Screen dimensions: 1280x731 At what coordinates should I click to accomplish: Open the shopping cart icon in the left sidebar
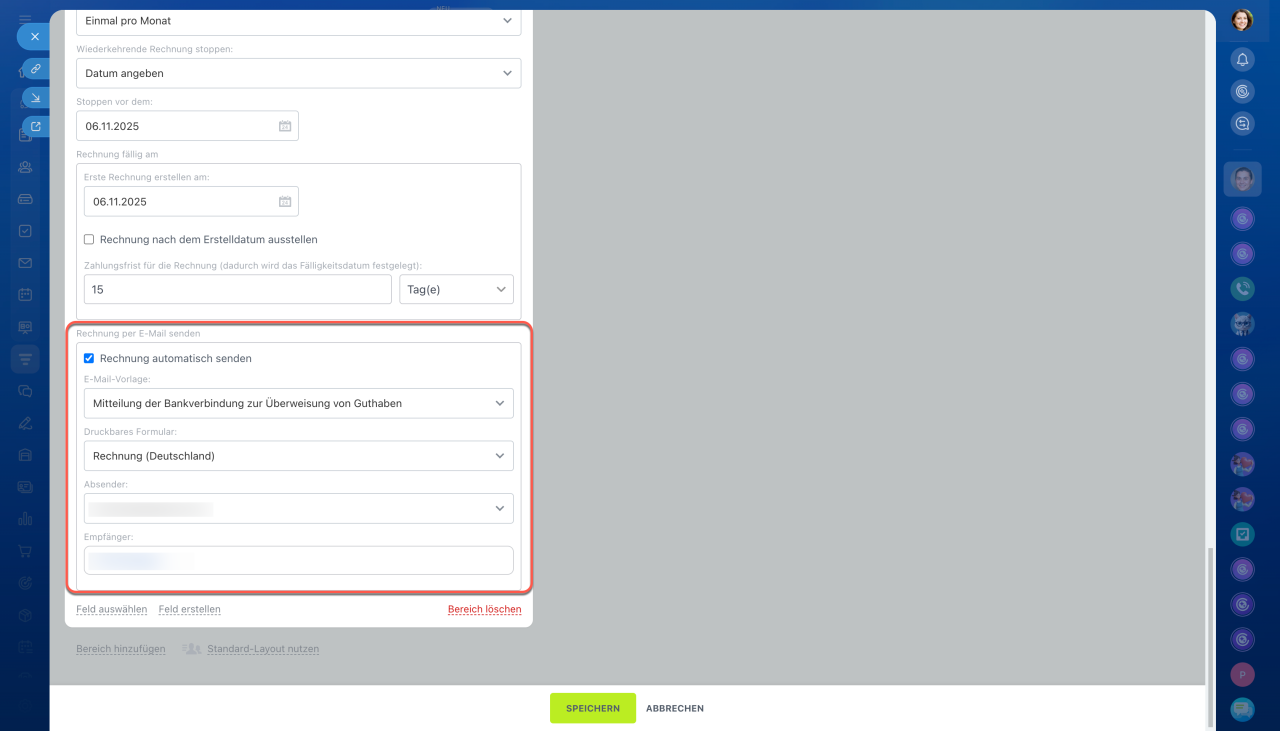pyautogui.click(x=25, y=551)
